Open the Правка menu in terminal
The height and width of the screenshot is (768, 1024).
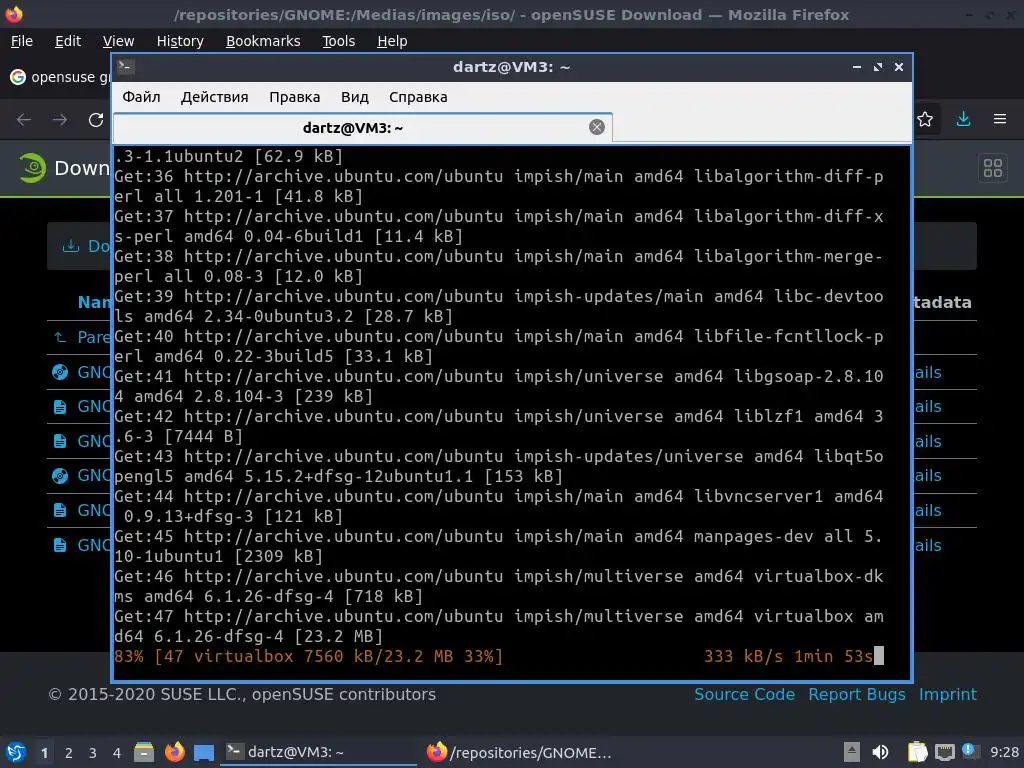(295, 97)
